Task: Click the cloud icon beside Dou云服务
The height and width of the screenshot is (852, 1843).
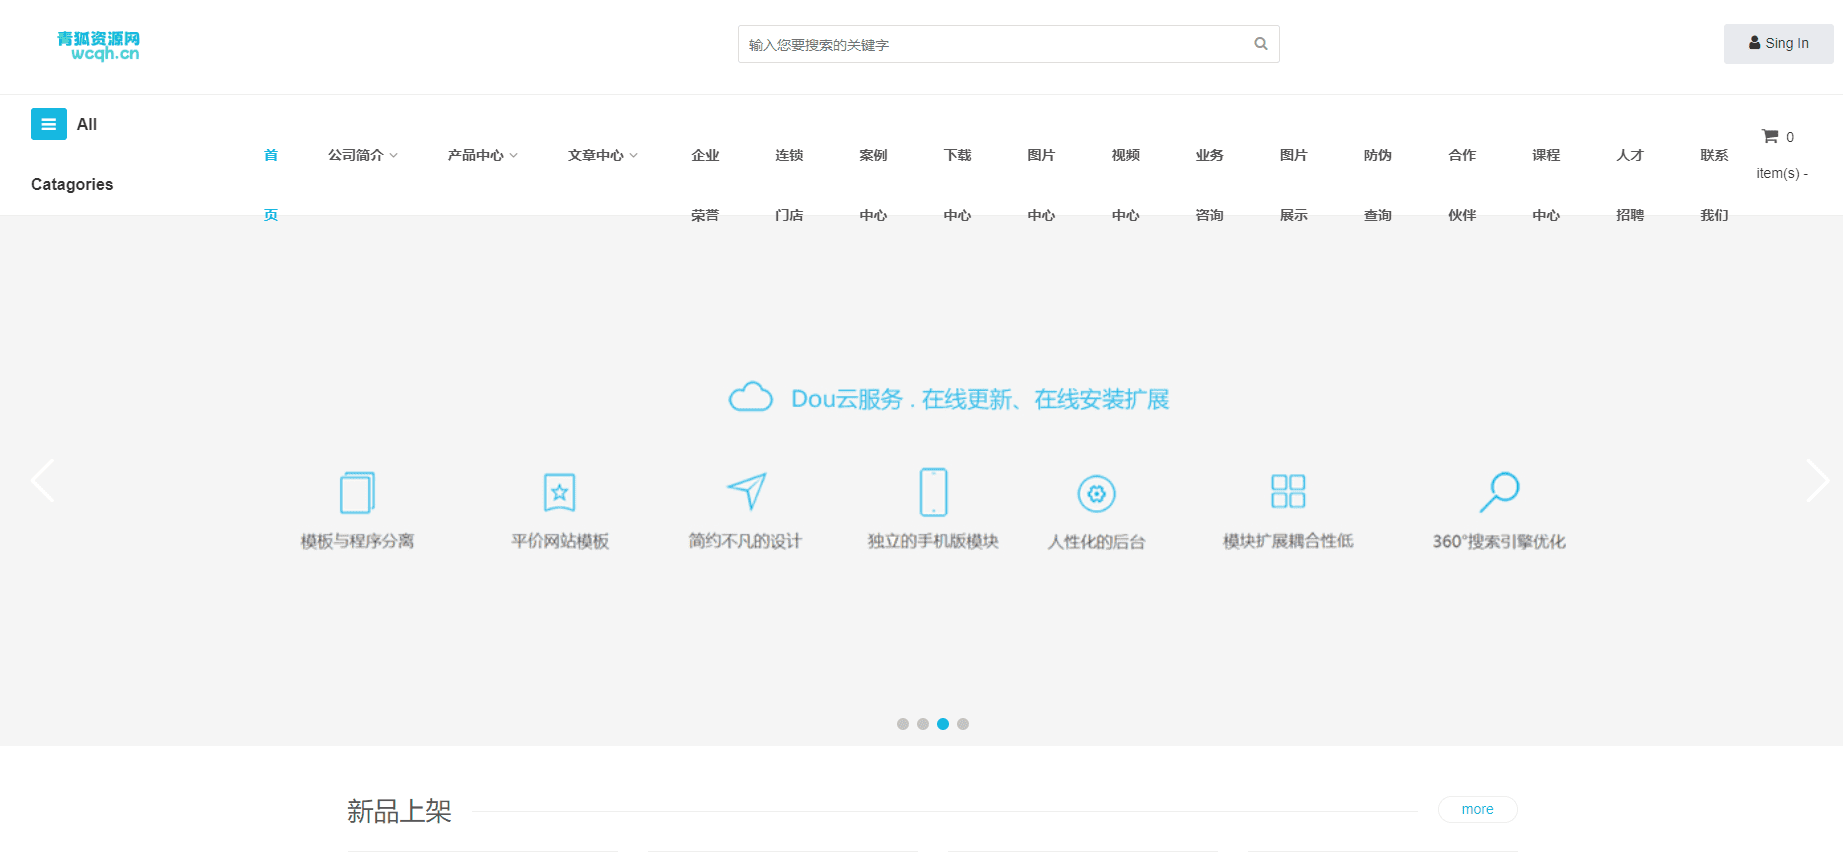Action: [751, 397]
